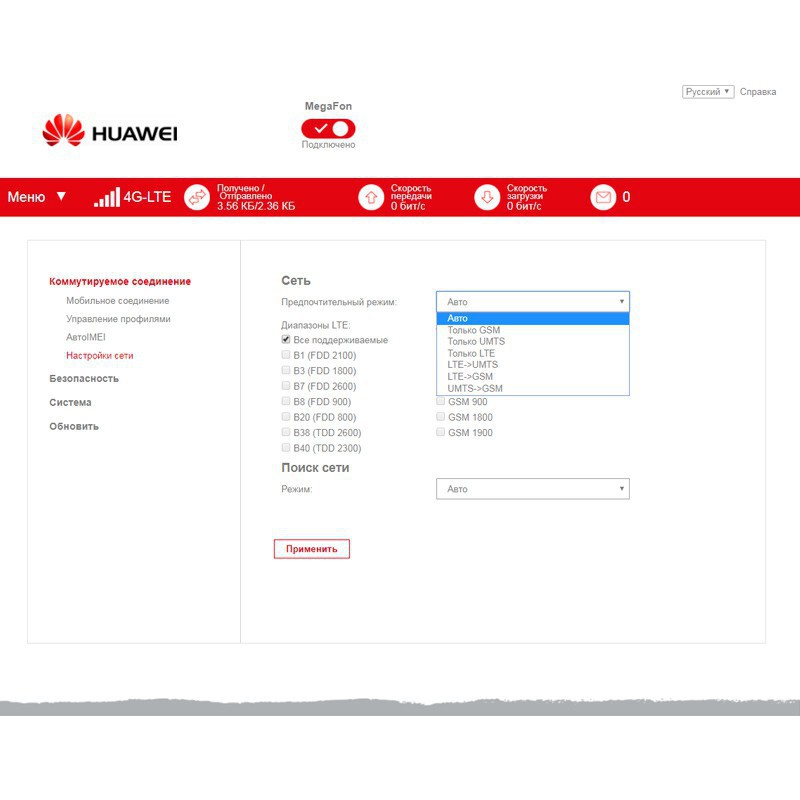Check the GSM 1800 checkbox
Viewport: 800px width, 800px height.
click(x=441, y=417)
